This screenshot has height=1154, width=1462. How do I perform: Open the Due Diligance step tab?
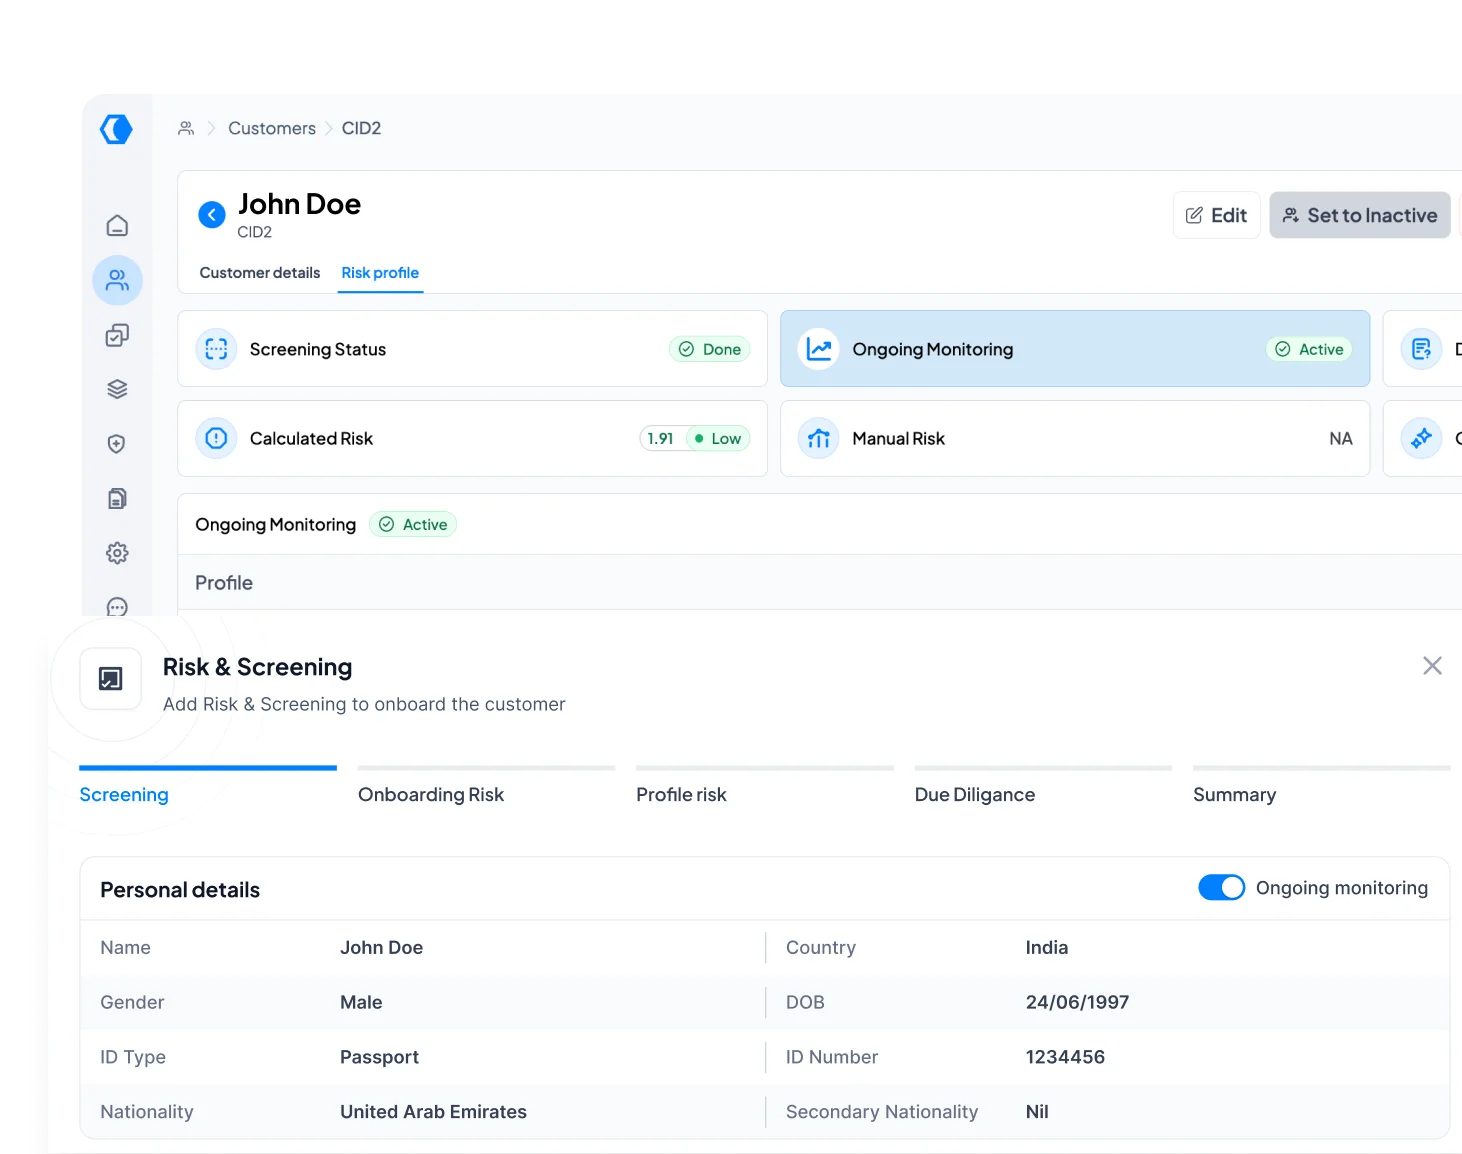coord(974,794)
